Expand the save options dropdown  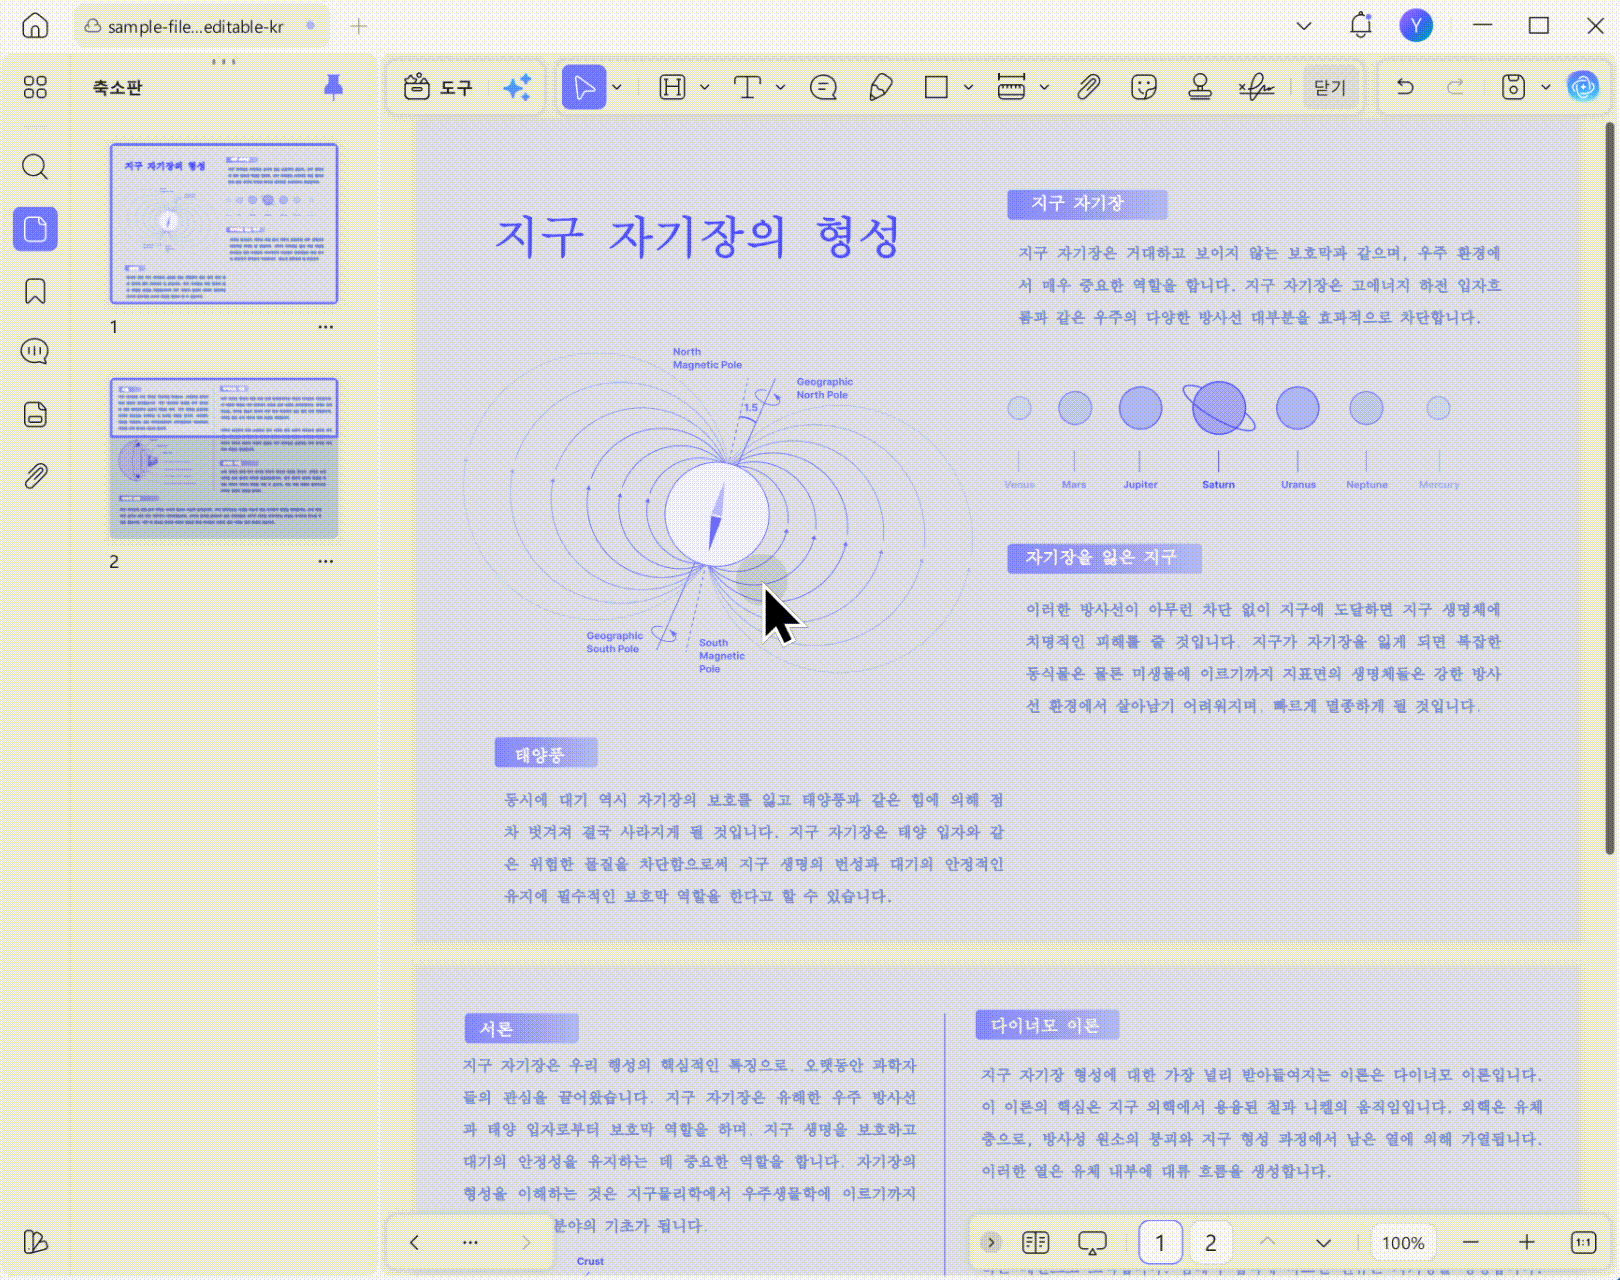tap(1545, 88)
